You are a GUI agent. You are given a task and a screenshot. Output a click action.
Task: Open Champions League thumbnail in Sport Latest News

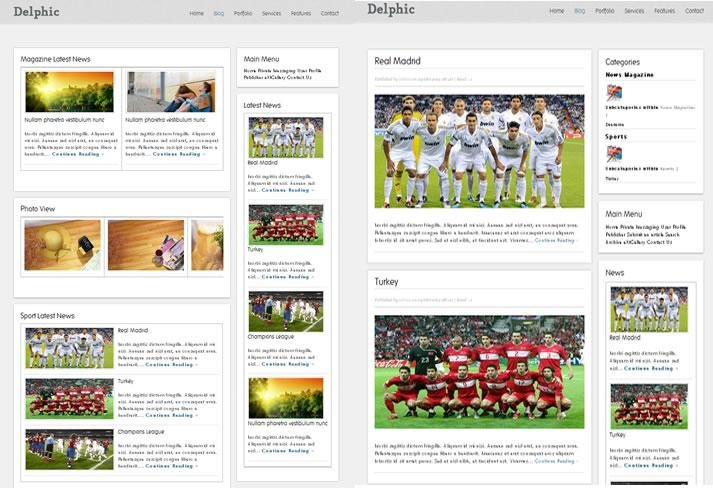point(70,449)
